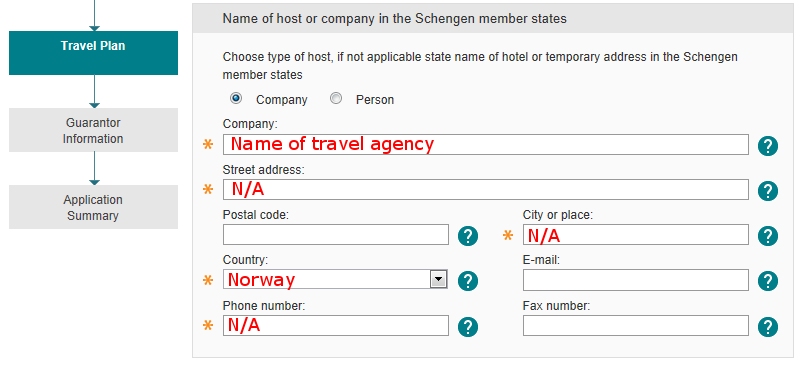The width and height of the screenshot is (802, 366).
Task: Focus the empty Fax number field
Action: pyautogui.click(x=635, y=325)
